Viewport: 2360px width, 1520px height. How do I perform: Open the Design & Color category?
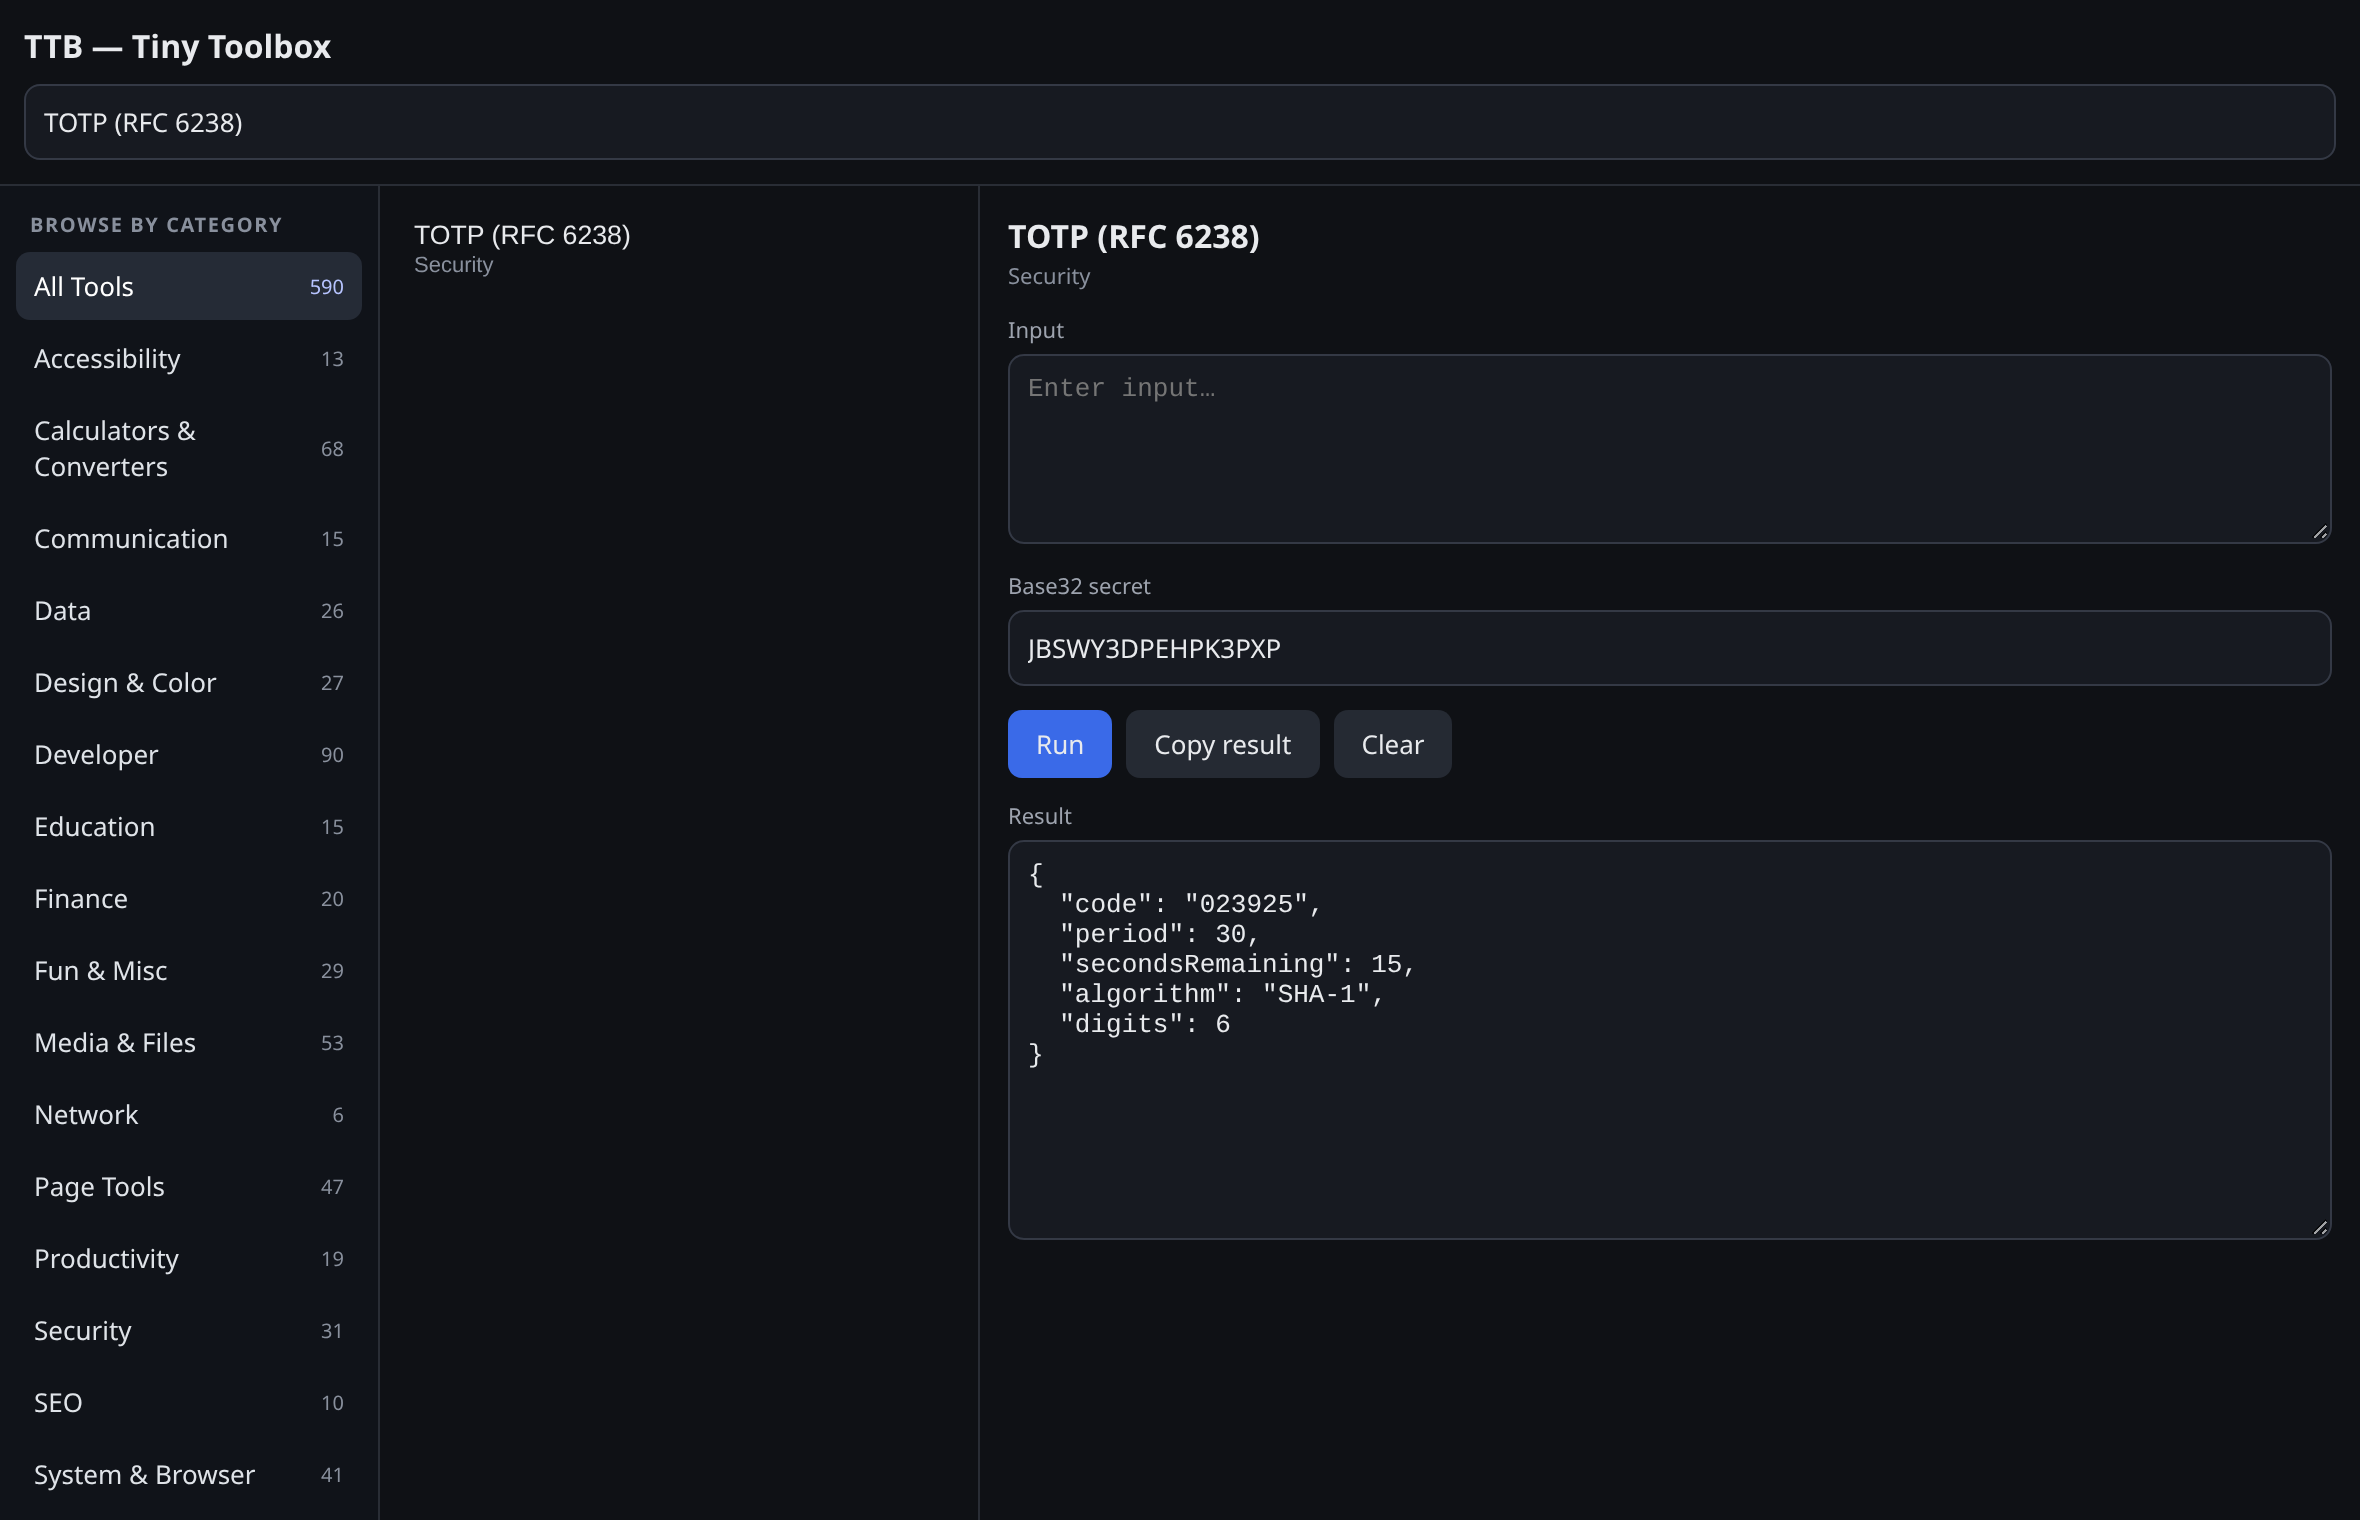coord(189,682)
